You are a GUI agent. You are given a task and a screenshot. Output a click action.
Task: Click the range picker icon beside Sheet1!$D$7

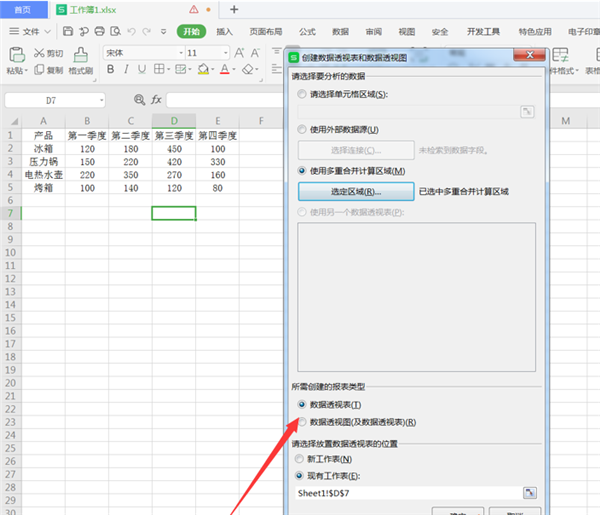(x=530, y=492)
